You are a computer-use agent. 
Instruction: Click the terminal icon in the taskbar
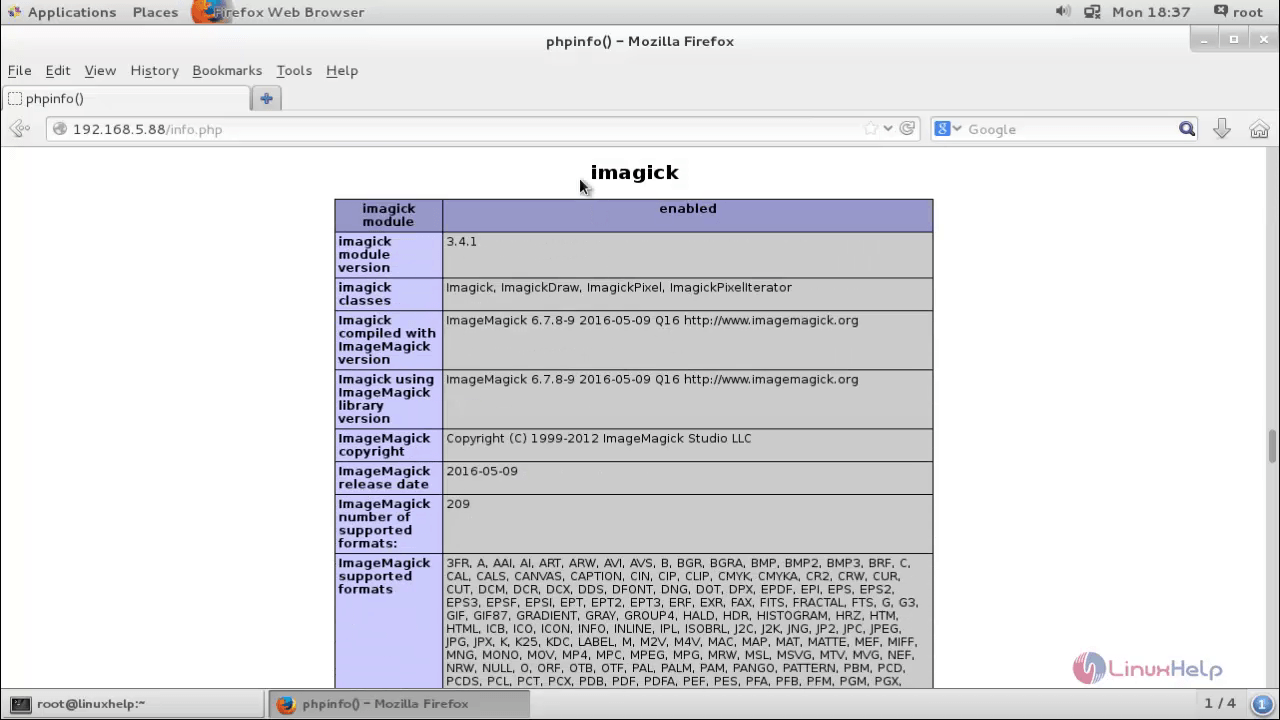(20, 704)
